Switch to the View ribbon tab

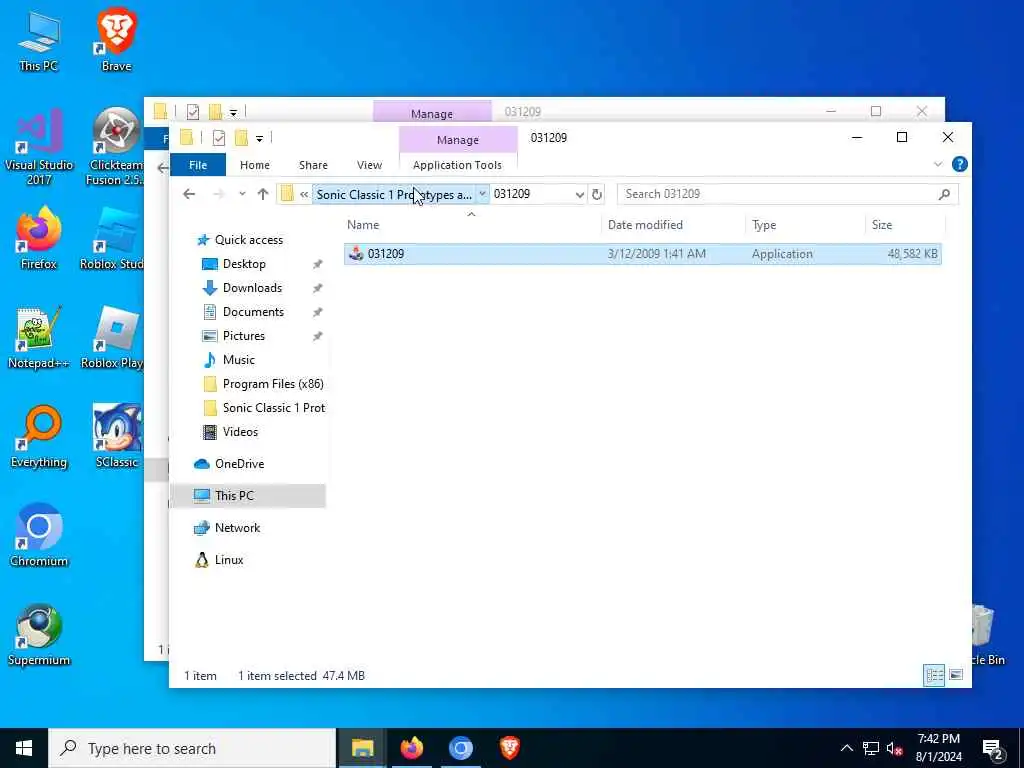click(x=370, y=165)
